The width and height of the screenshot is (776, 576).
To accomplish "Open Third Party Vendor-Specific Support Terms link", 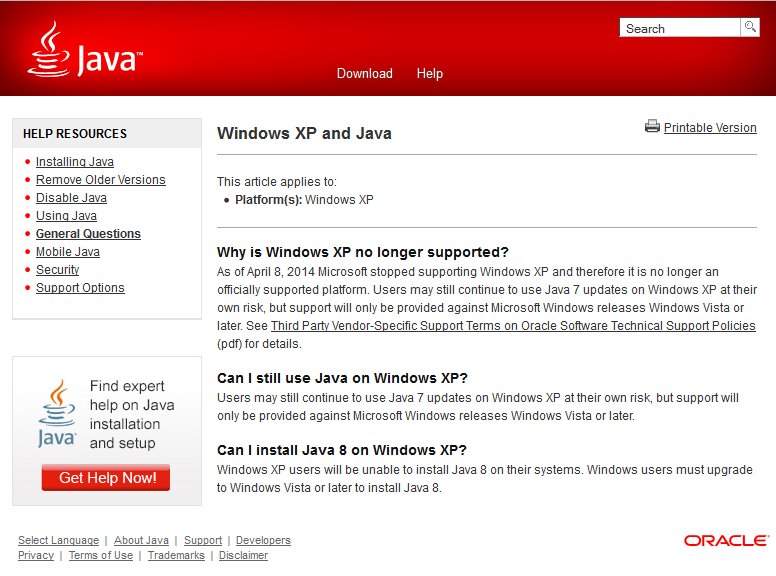I will (513, 326).
